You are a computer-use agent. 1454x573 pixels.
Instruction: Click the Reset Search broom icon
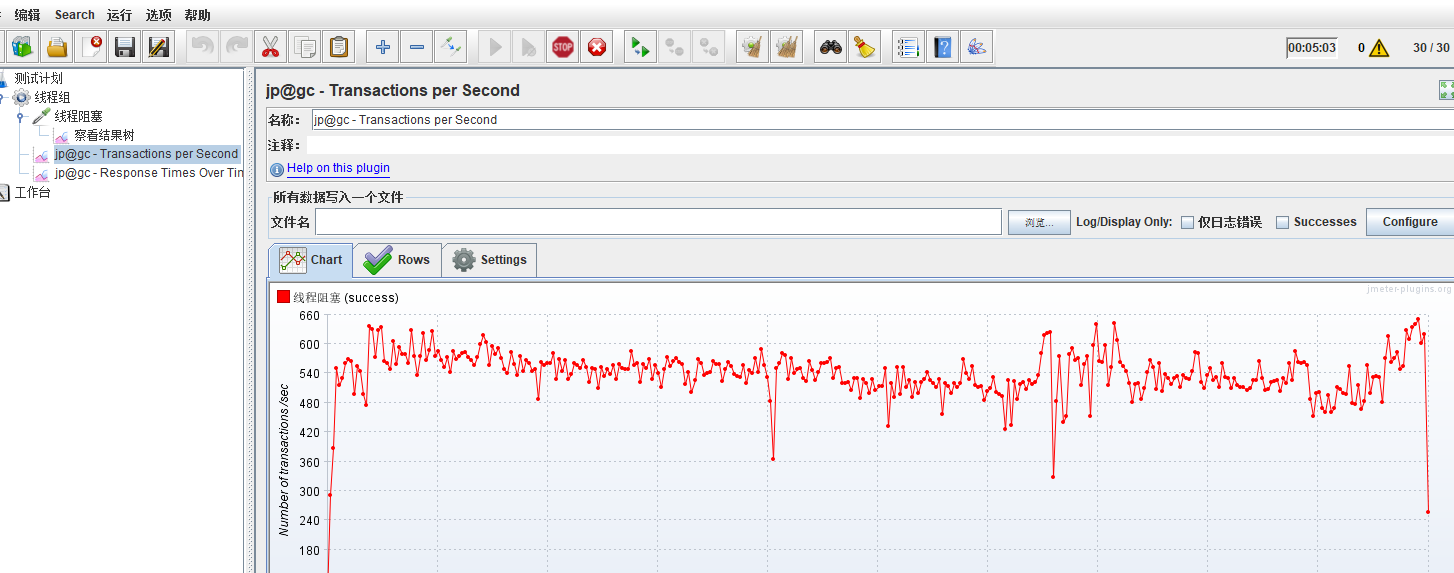(x=864, y=46)
